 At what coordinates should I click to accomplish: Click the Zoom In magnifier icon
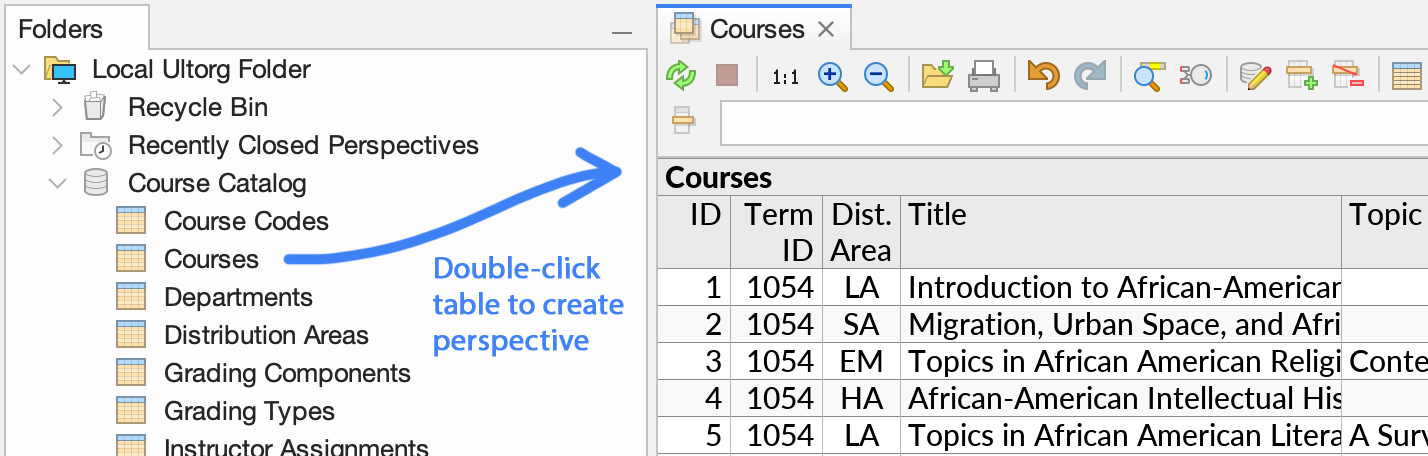pos(833,76)
